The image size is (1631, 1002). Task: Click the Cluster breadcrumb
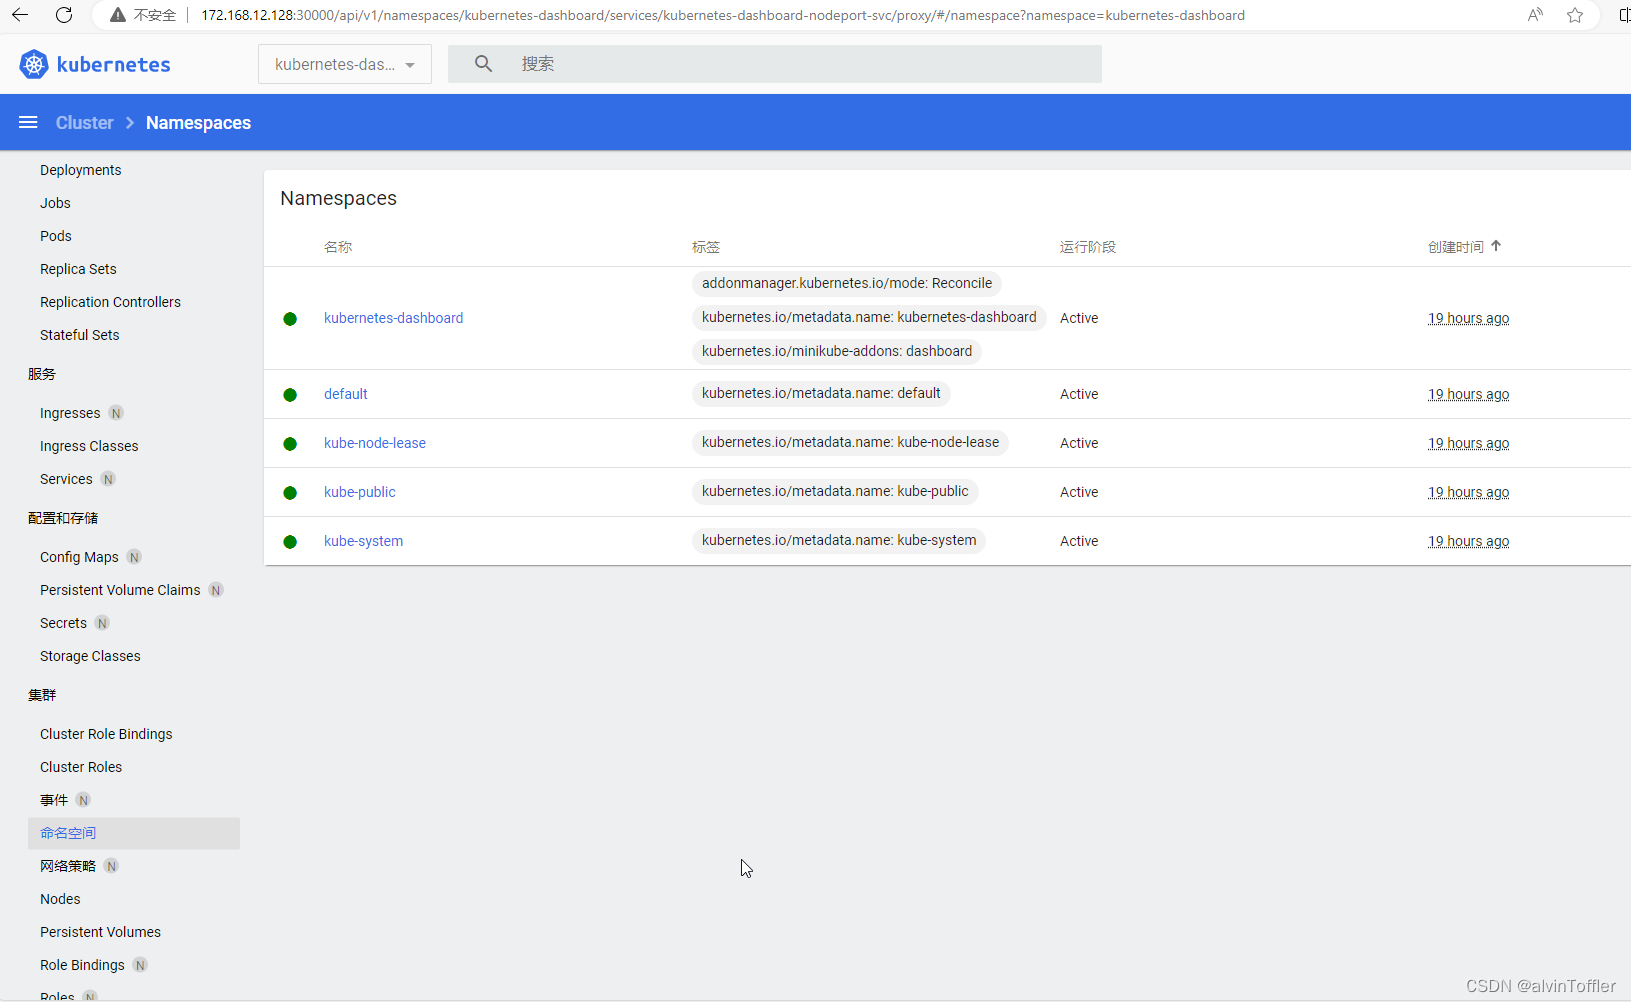click(x=85, y=122)
